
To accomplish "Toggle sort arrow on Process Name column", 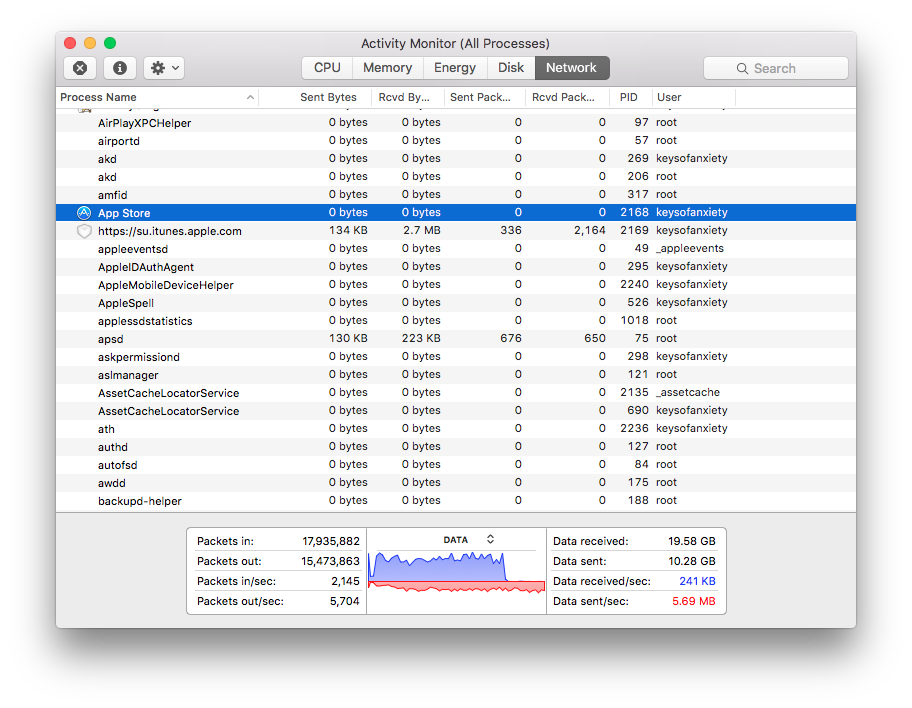I will [250, 97].
